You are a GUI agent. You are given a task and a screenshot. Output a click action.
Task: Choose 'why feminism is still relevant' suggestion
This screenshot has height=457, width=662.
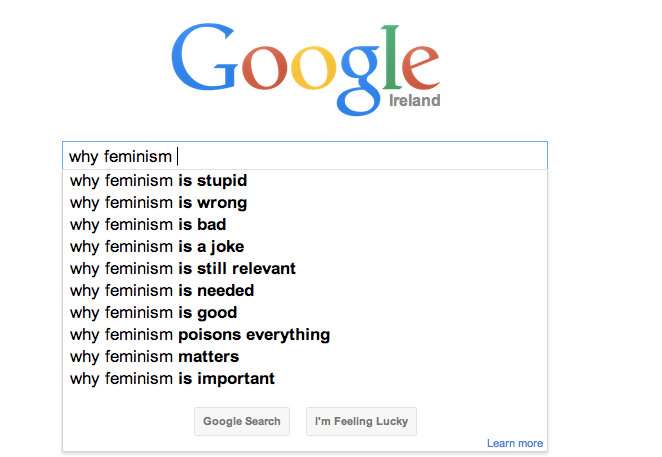[x=183, y=269]
